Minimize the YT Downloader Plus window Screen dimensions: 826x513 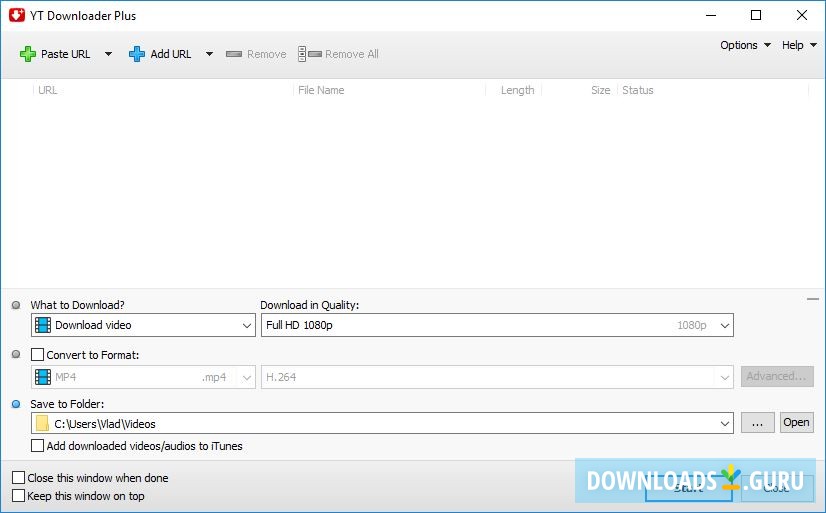click(x=711, y=15)
